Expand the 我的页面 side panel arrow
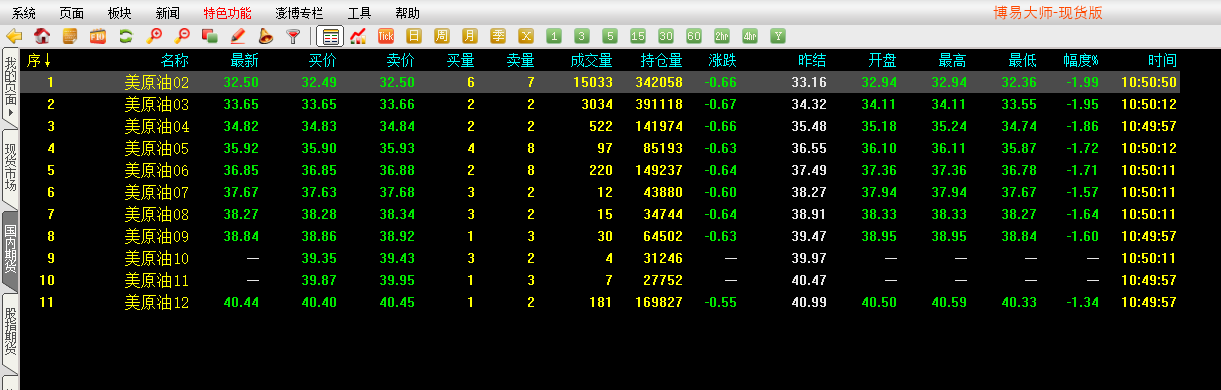This screenshot has width=1221, height=390. 10,112
